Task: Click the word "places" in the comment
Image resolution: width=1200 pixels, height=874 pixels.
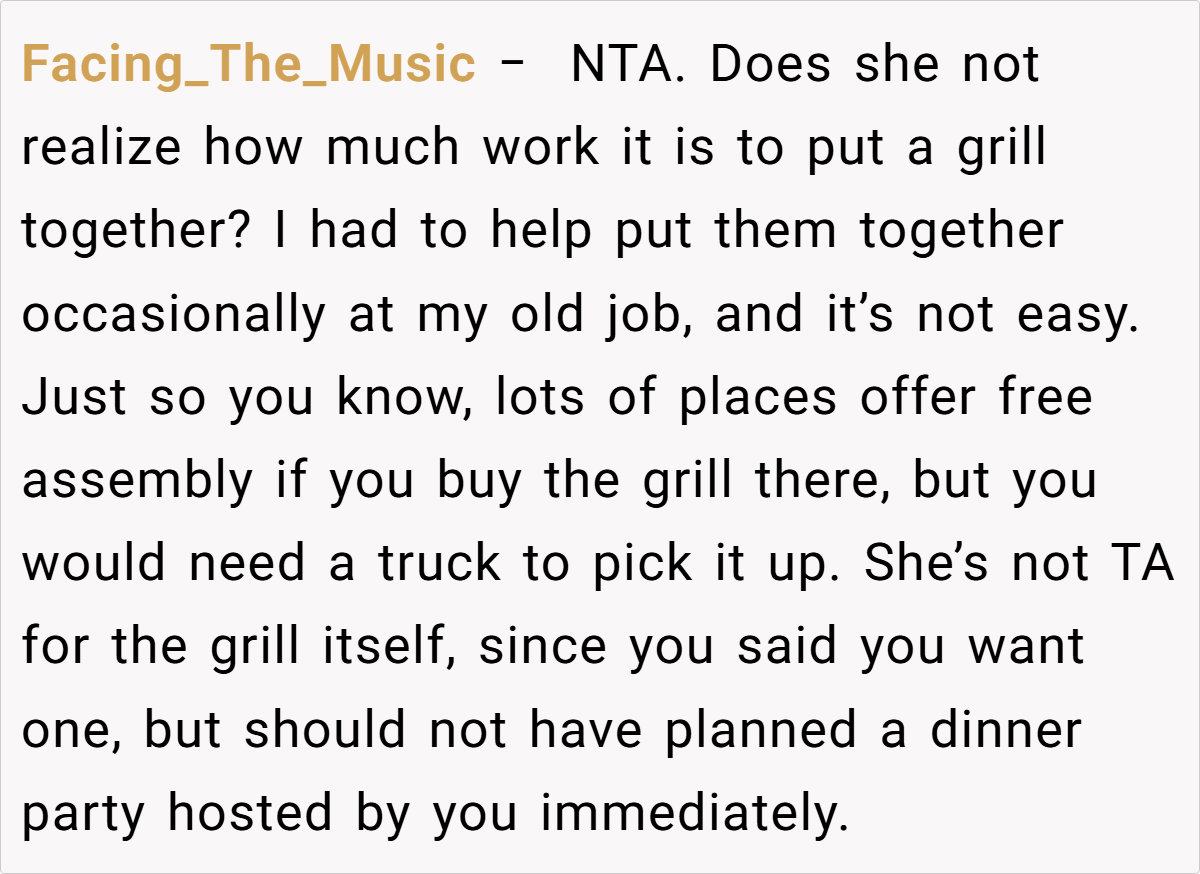Action: [757, 398]
